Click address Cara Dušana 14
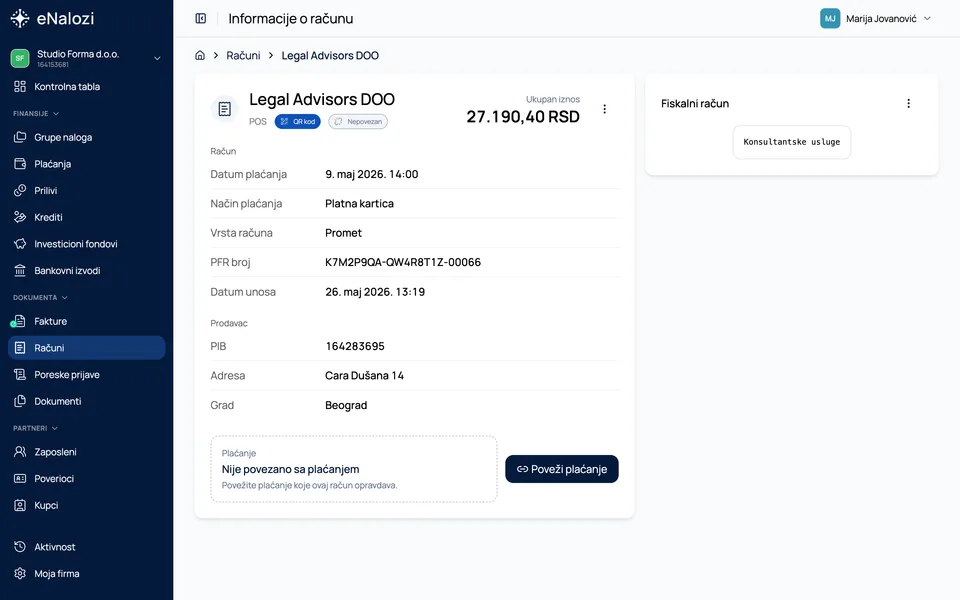 pos(364,375)
